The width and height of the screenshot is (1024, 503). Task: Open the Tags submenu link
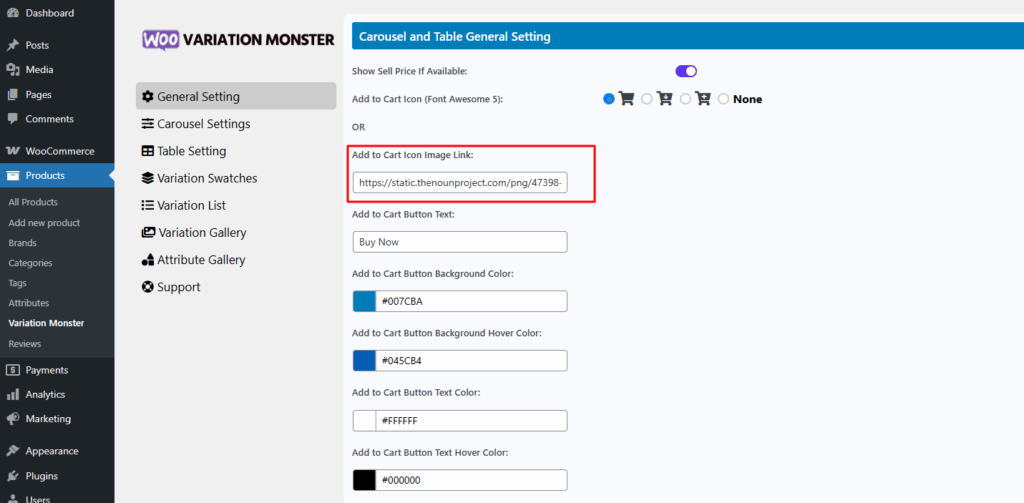click(18, 284)
